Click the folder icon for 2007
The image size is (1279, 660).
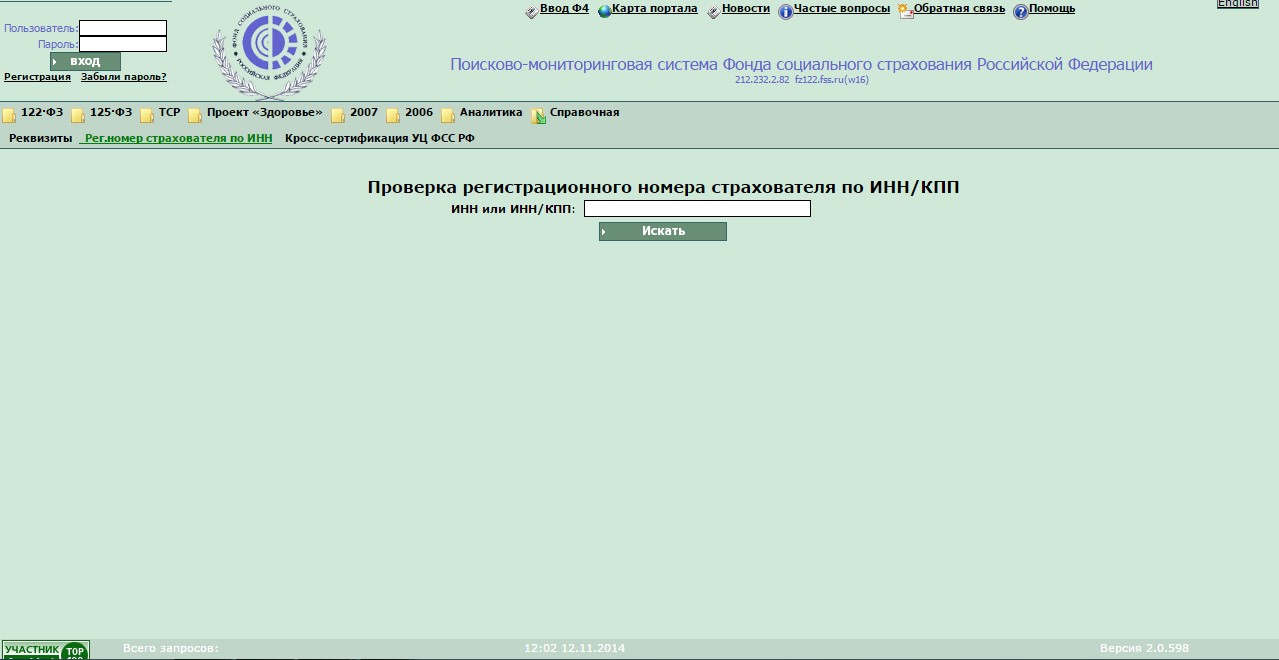pos(338,114)
